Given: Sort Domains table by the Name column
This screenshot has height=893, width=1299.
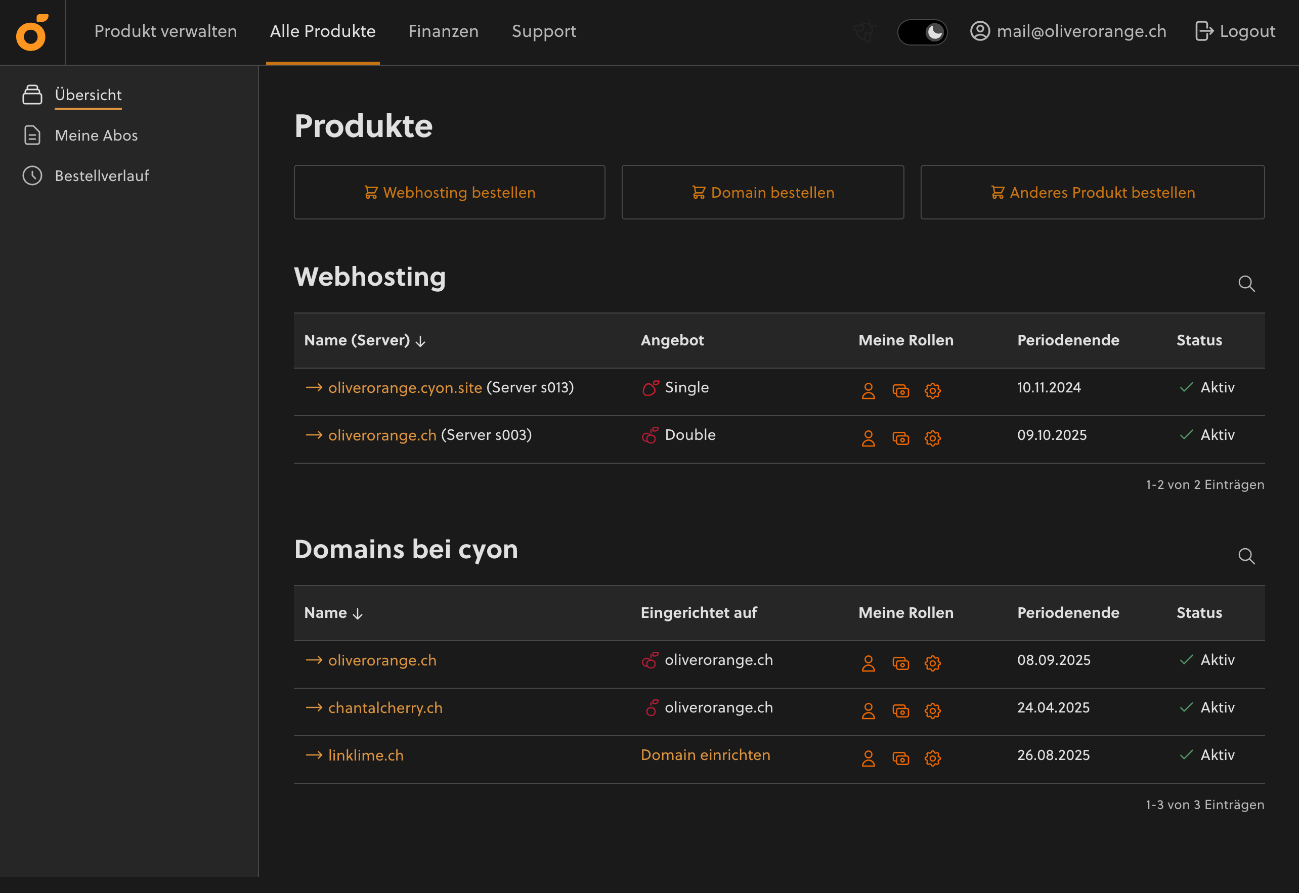Looking at the screenshot, I should pos(334,612).
